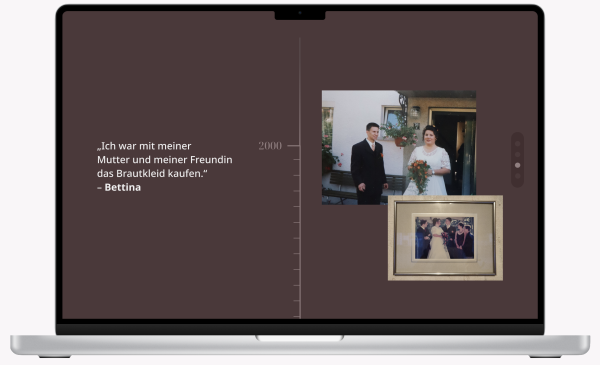The height and width of the screenshot is (365, 600).
Task: Click first short tick below 2000 marker
Action: (x=297, y=160)
